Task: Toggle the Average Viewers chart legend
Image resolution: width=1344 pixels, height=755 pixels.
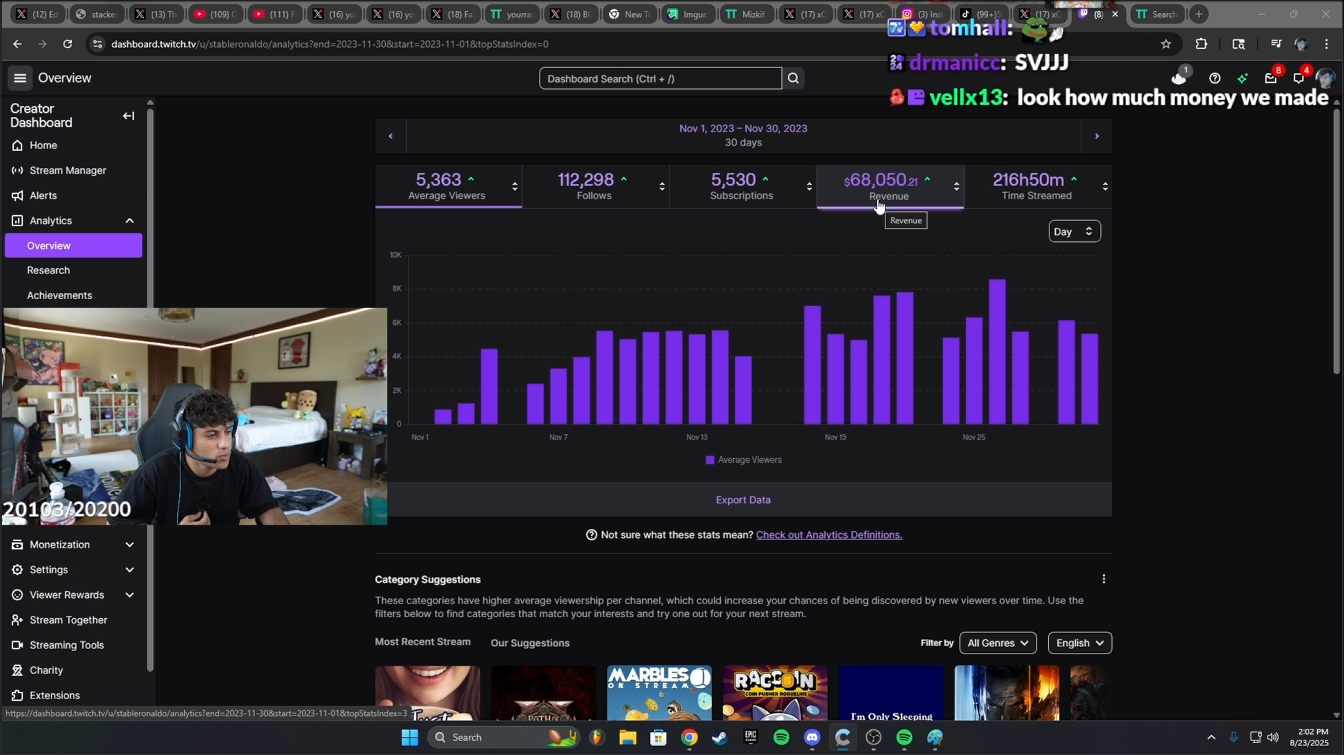Action: [x=744, y=460]
